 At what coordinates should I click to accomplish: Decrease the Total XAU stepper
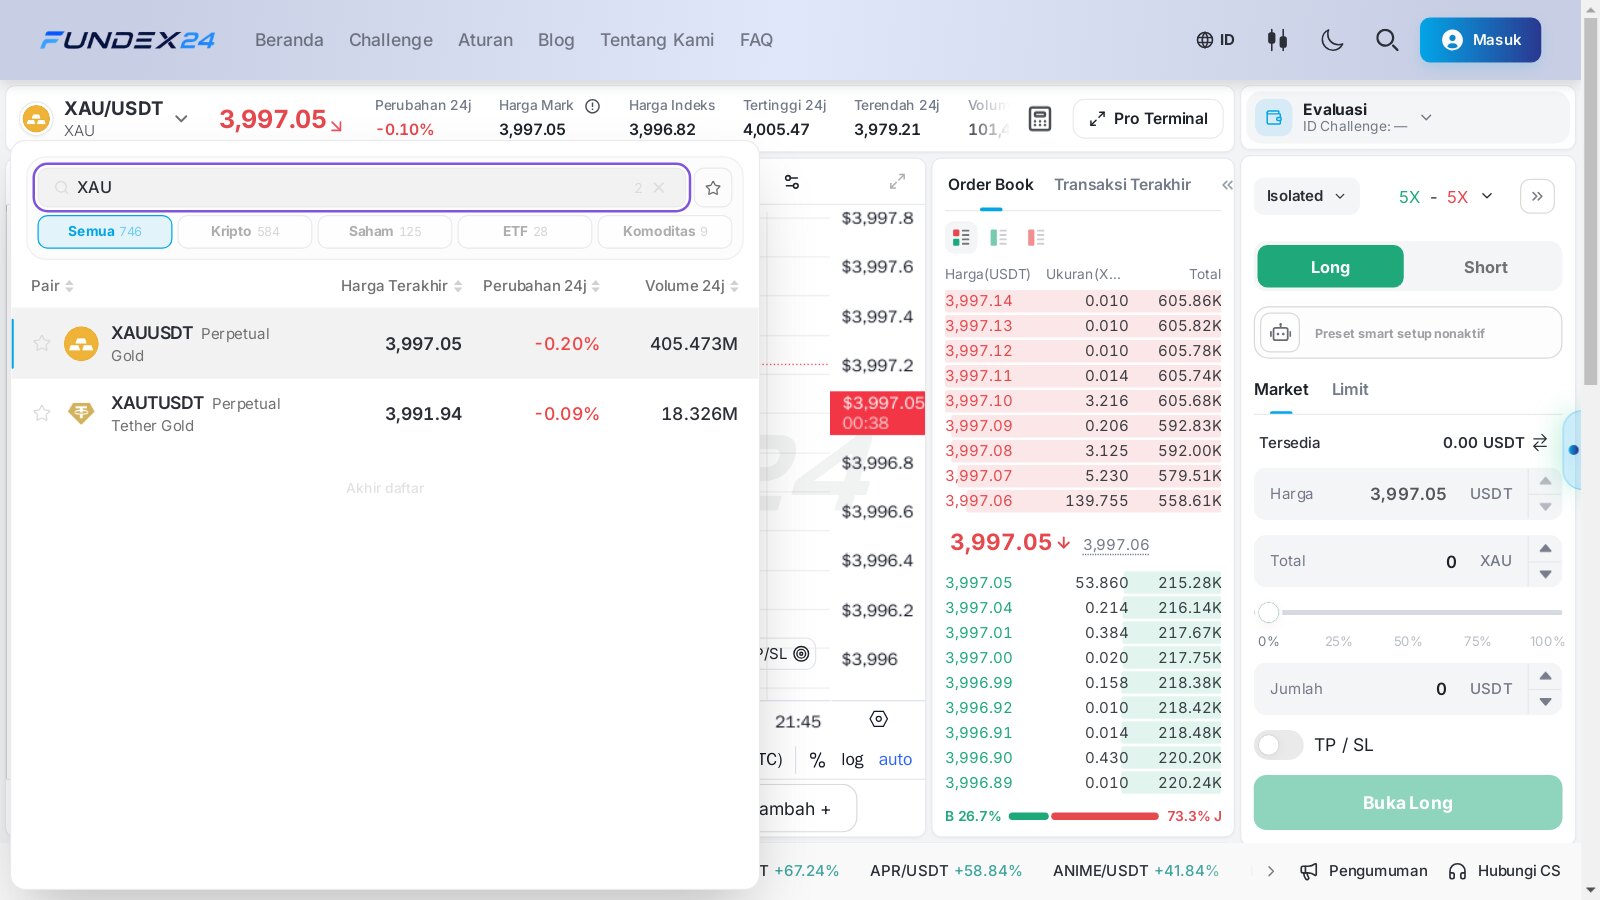coord(1545,574)
